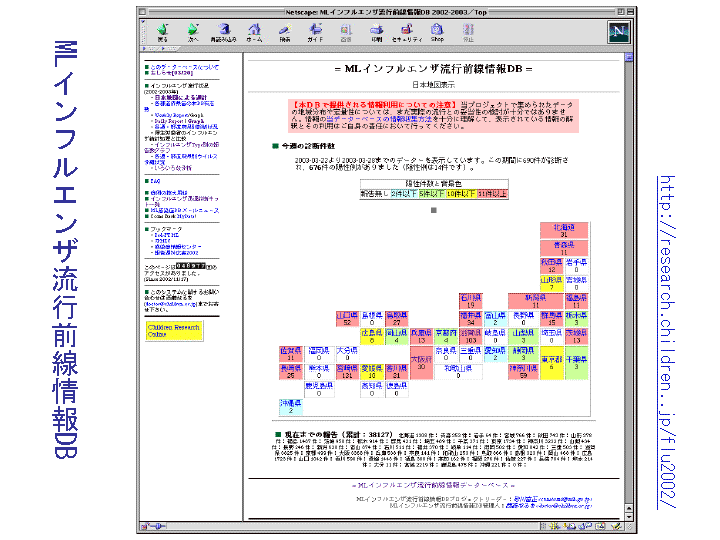This screenshot has width=720, height=540.
Task: Click the red 51件以上 legend swatch
Action: click(x=492, y=194)
